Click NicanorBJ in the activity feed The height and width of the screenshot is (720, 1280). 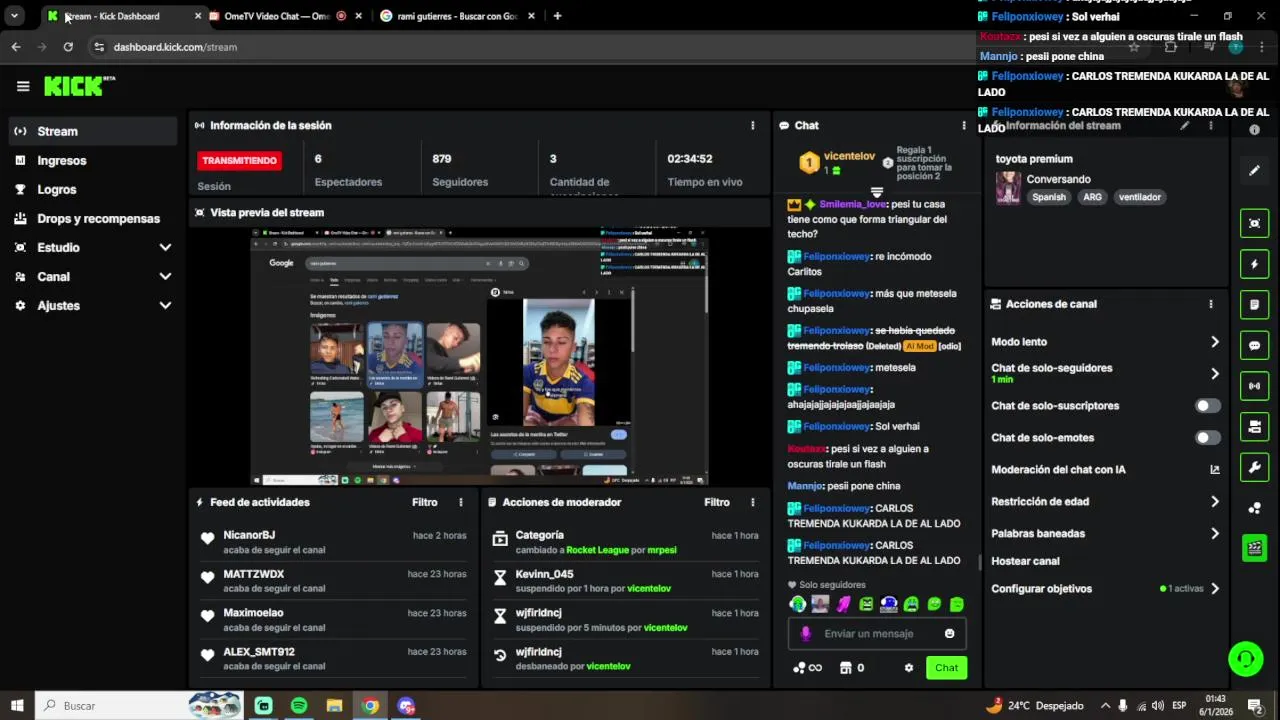click(x=249, y=535)
